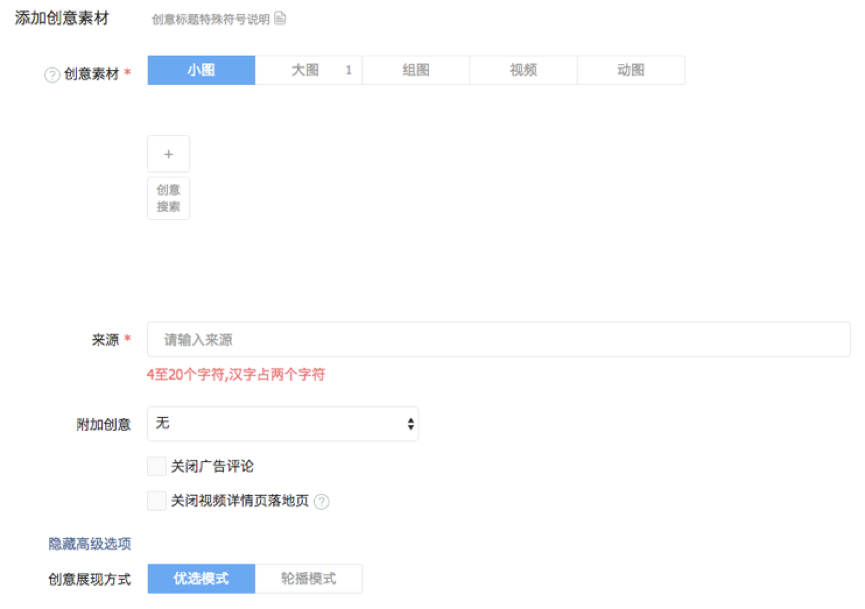Screen dimensions: 865x609
Task: Click the help icon beside 创意素材 label
Action: tap(52, 75)
